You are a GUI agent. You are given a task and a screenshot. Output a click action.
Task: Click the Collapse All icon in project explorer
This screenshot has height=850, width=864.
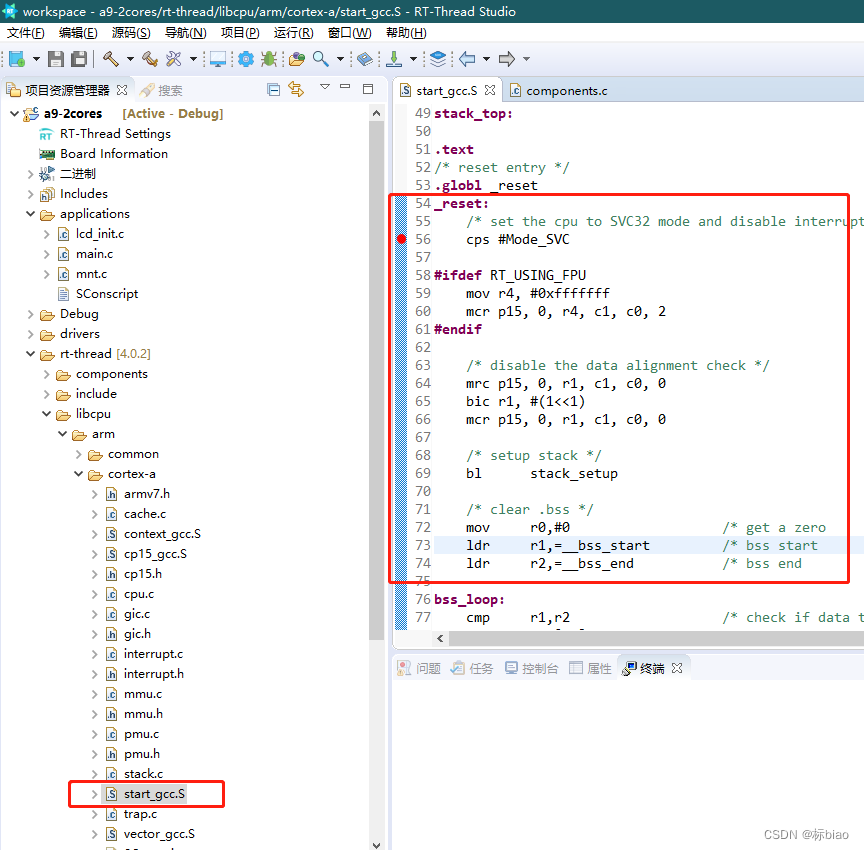pos(274,89)
